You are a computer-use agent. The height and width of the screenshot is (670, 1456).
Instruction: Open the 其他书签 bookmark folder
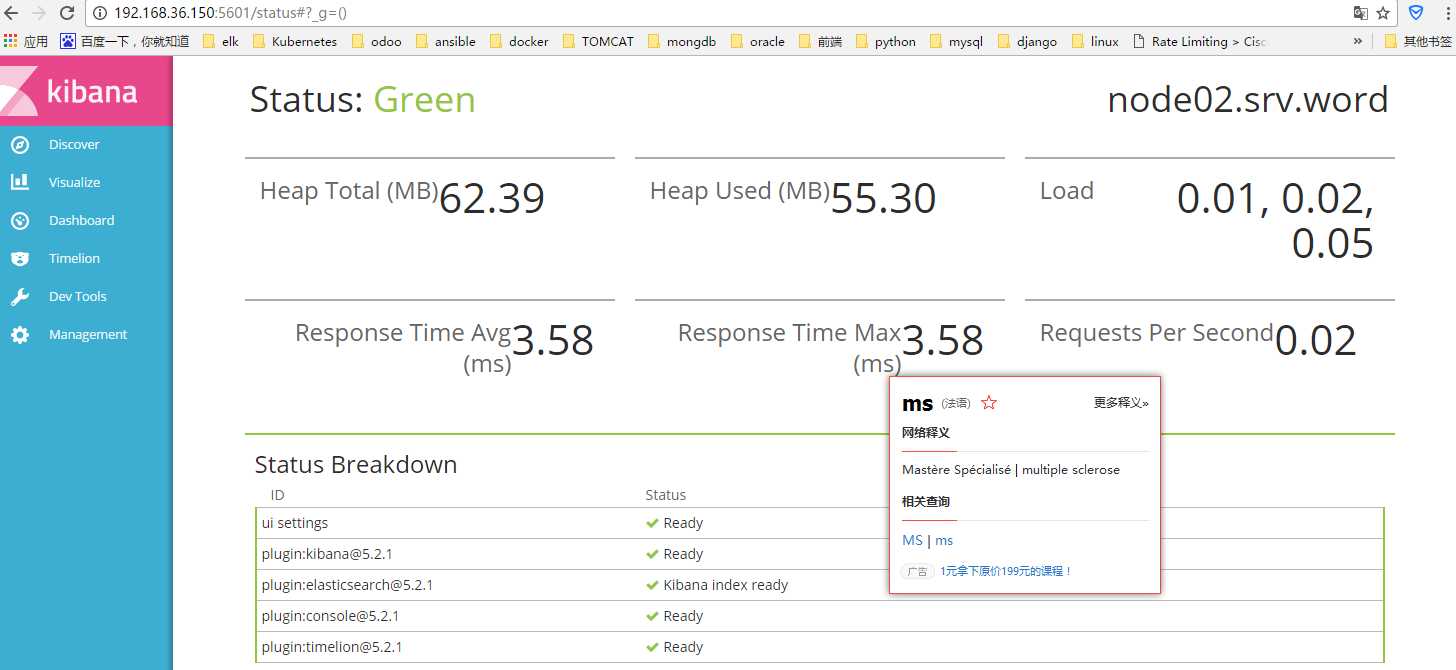1418,41
